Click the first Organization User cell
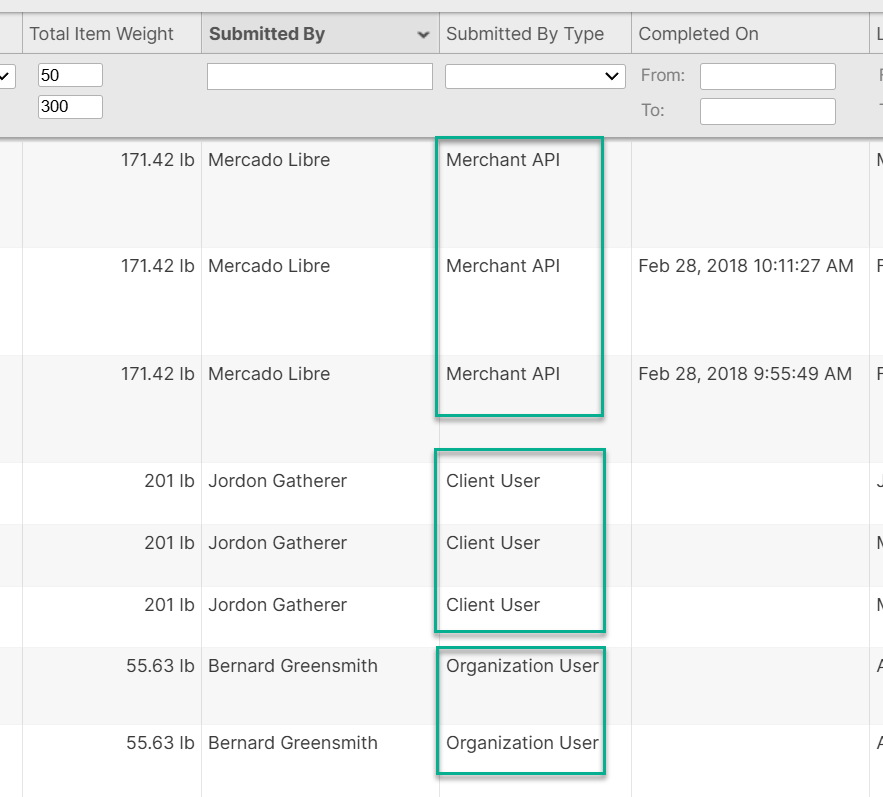This screenshot has width=883, height=797. tap(522, 666)
